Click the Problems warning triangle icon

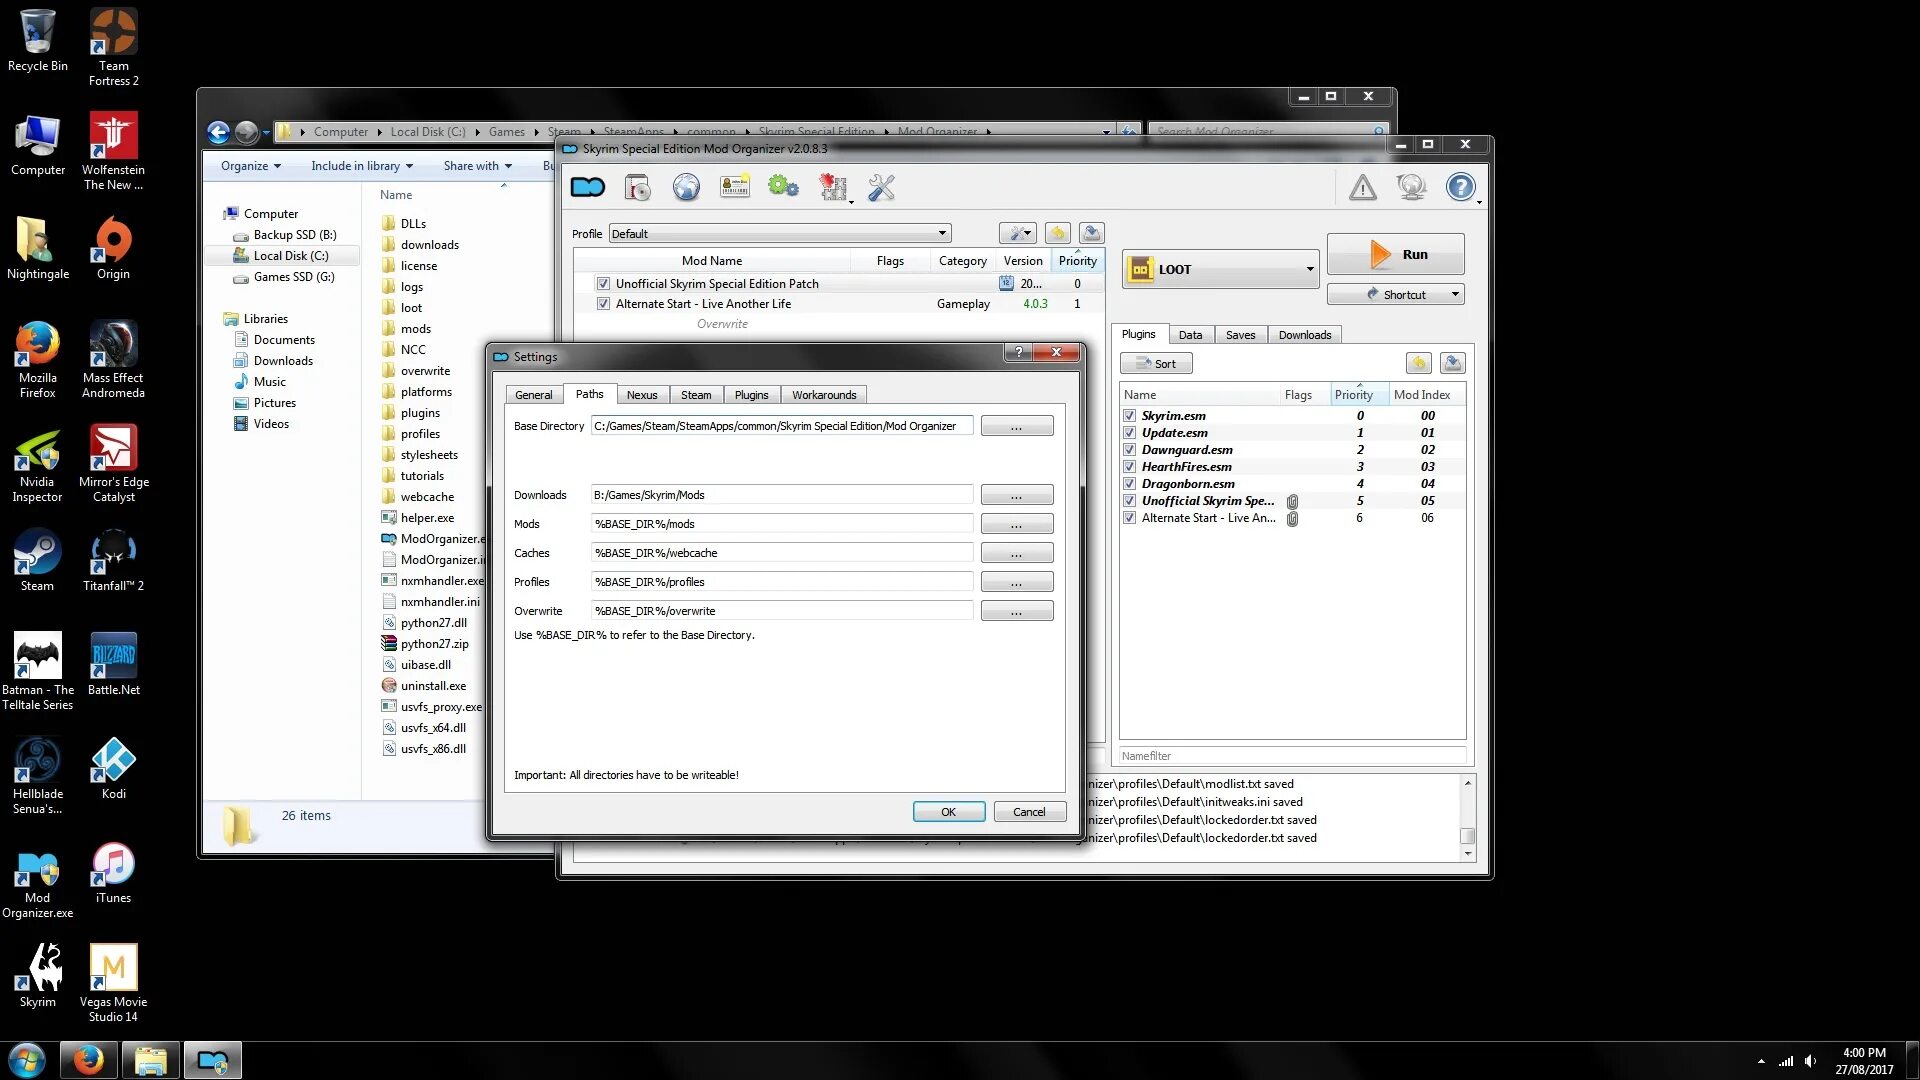(x=1363, y=187)
